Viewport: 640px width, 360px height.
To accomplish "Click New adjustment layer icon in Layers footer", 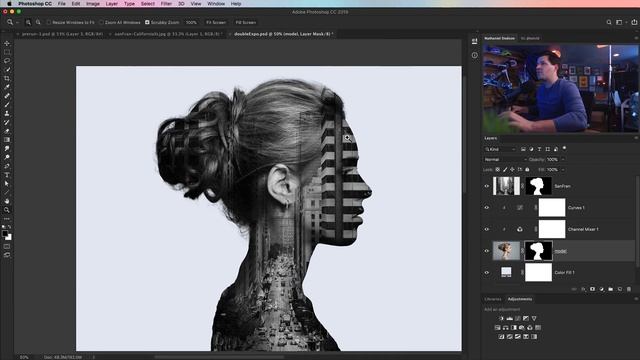I will click(602, 289).
